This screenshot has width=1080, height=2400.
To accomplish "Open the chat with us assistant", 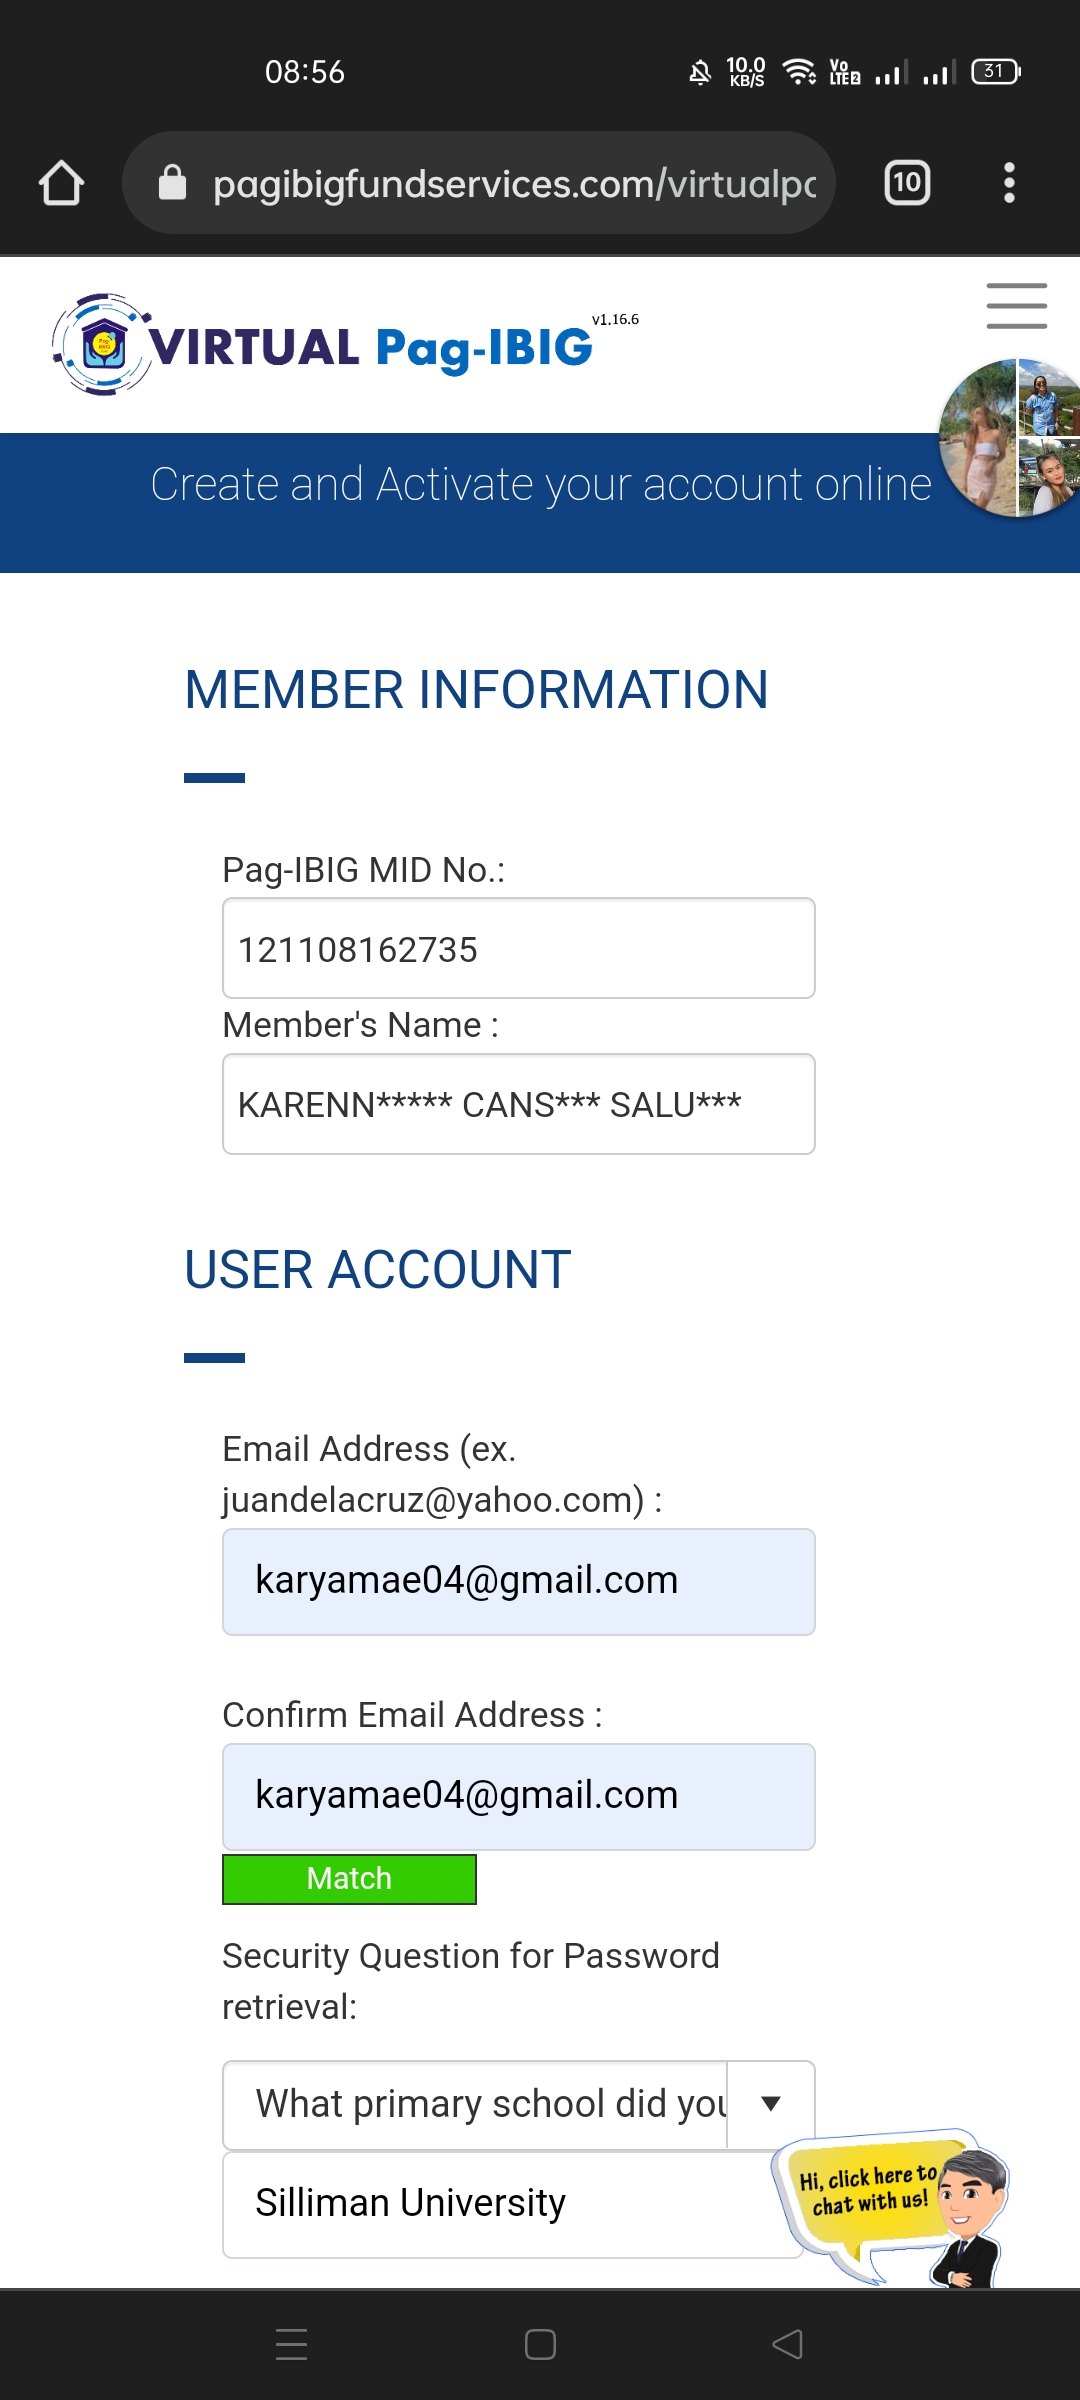I will pos(890,2204).
